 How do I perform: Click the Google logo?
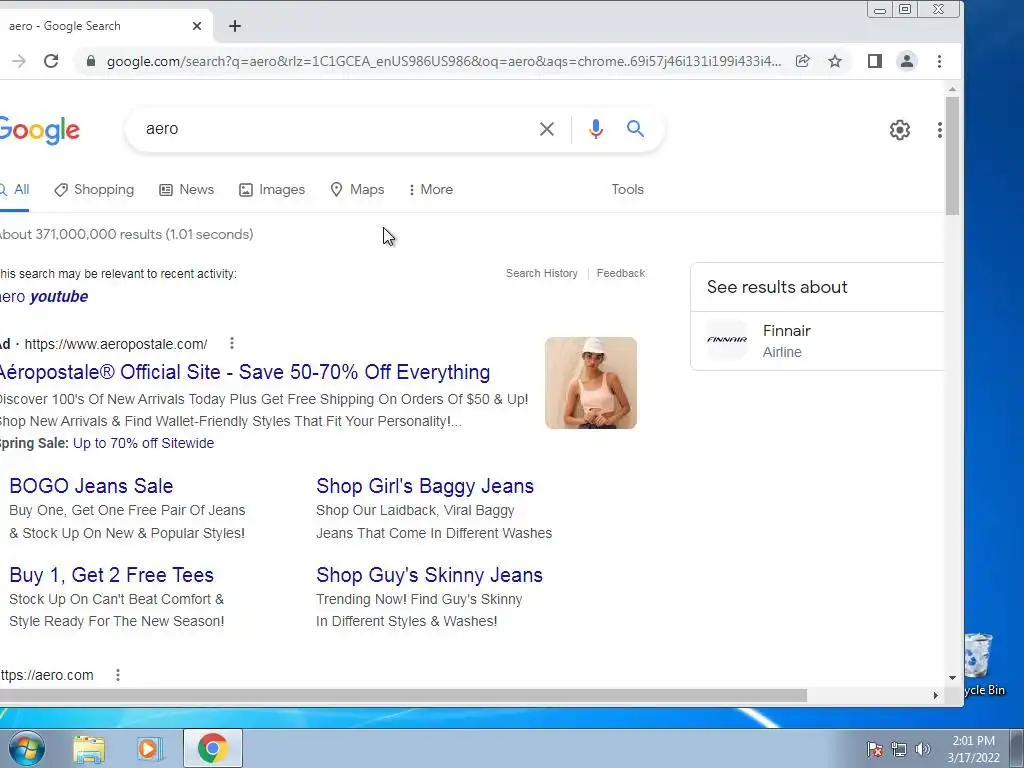pyautogui.click(x=39, y=131)
